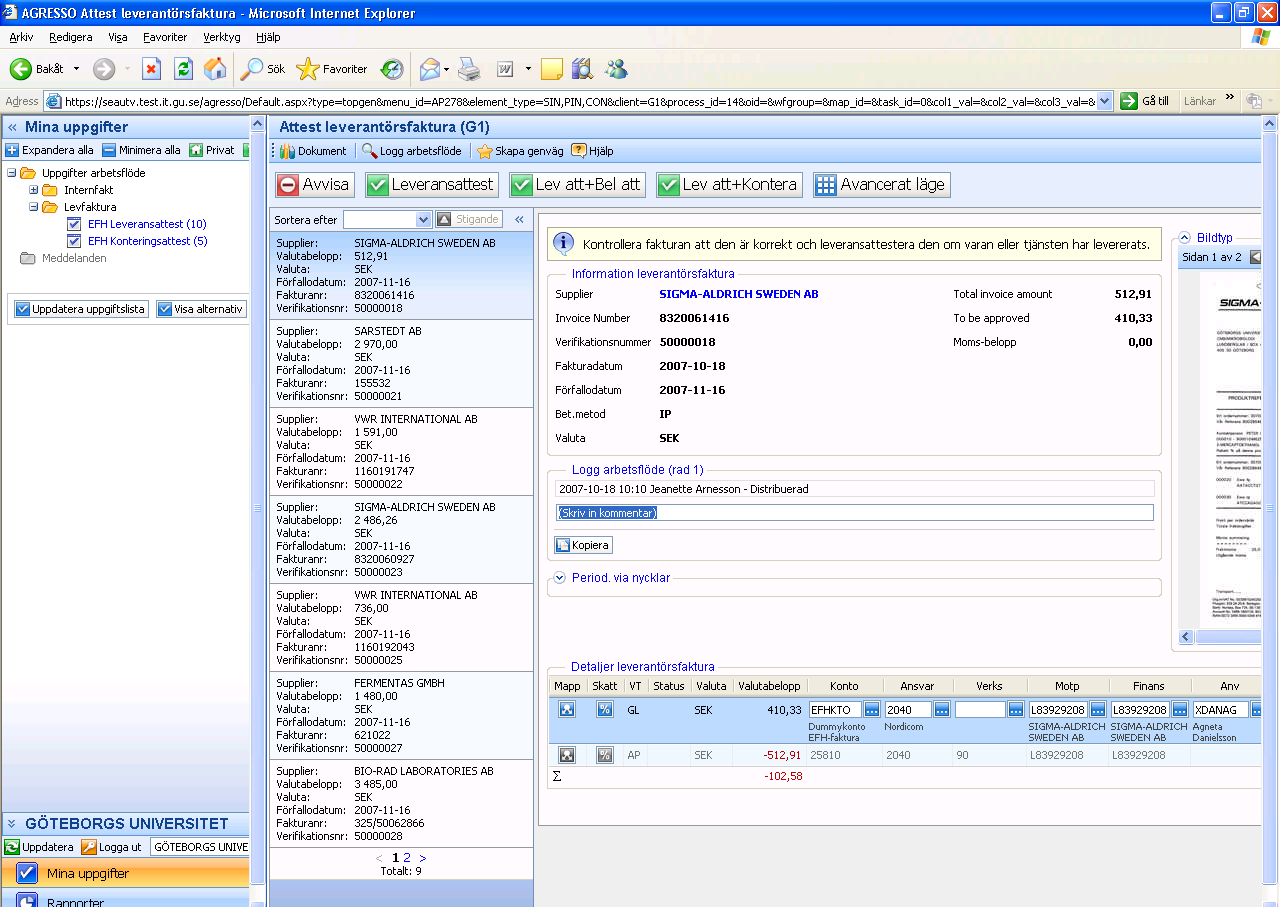Click the Konto input field EFHKTO
This screenshot has width=1280, height=907.
pos(835,709)
